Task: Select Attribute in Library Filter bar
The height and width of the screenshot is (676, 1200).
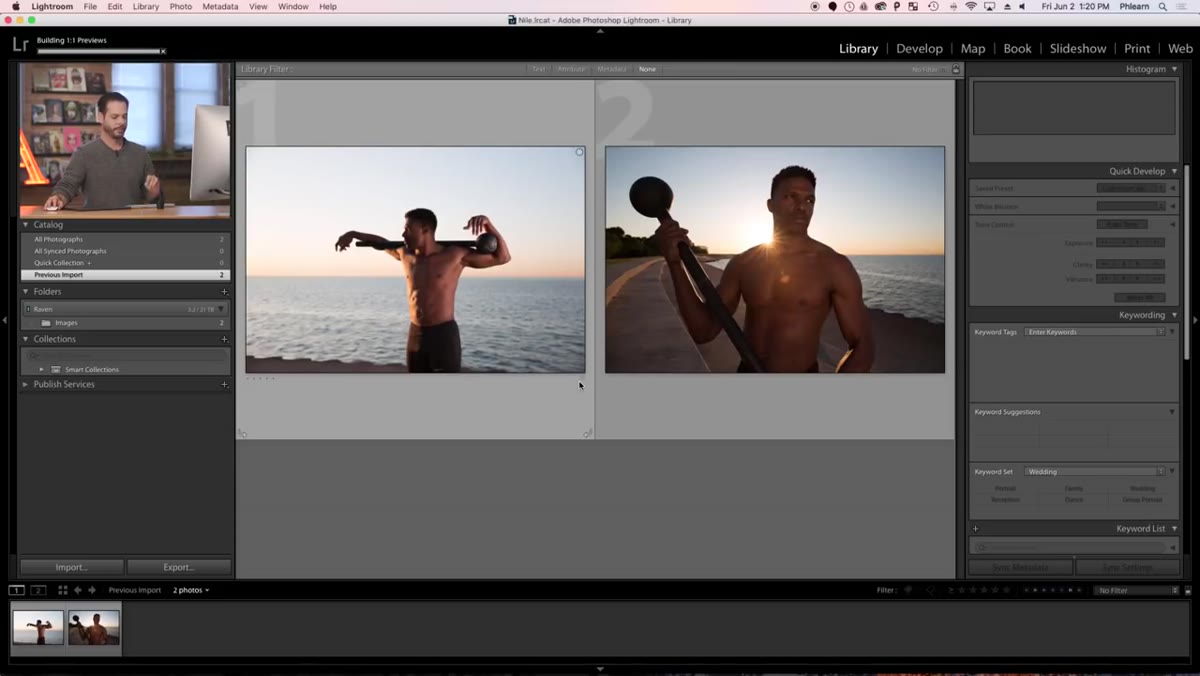Action: pyautogui.click(x=571, y=69)
